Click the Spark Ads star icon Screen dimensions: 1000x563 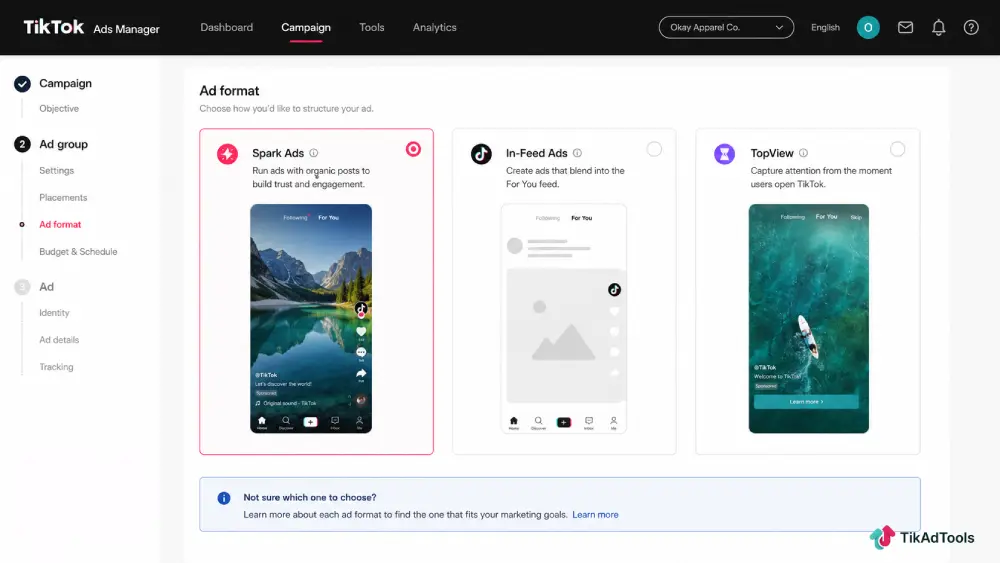point(227,154)
